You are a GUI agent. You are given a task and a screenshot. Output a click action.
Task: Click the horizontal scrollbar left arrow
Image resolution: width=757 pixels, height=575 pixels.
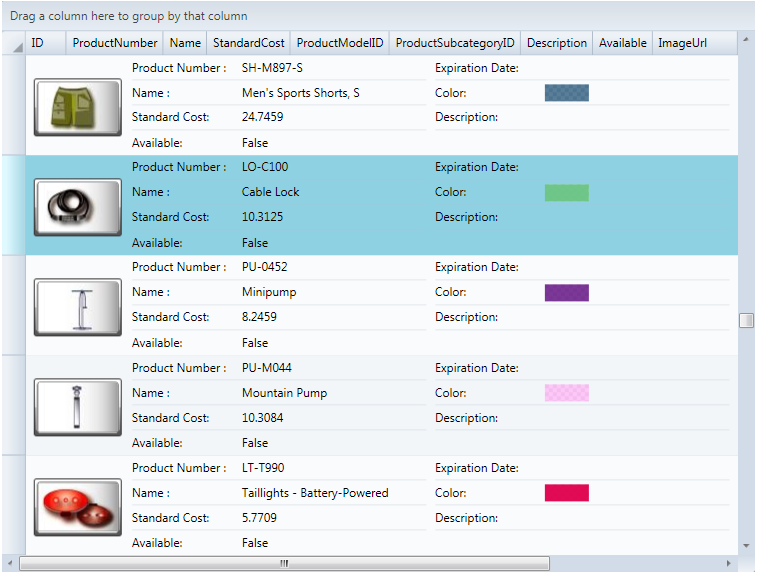(x=11, y=564)
